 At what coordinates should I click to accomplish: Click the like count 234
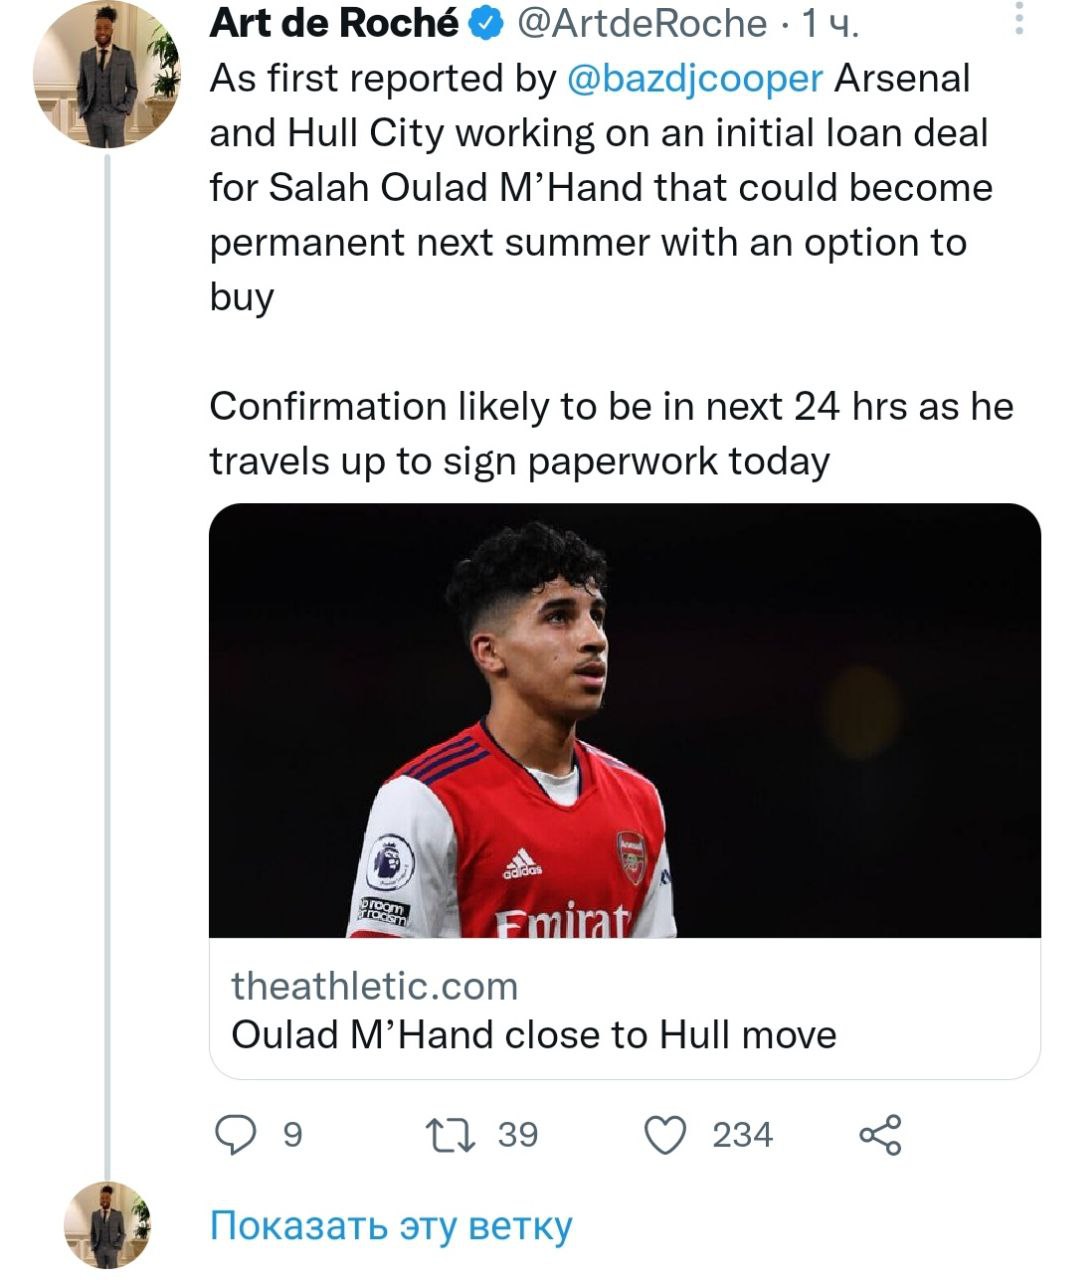[742, 1135]
